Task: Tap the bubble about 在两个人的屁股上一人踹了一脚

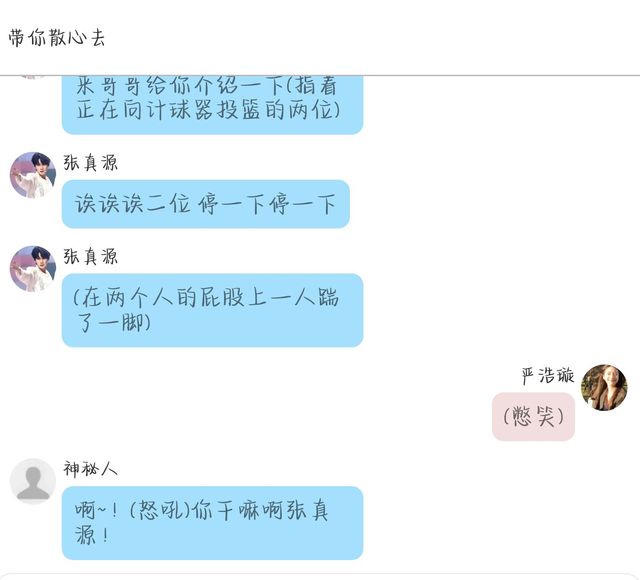Action: pyautogui.click(x=213, y=310)
